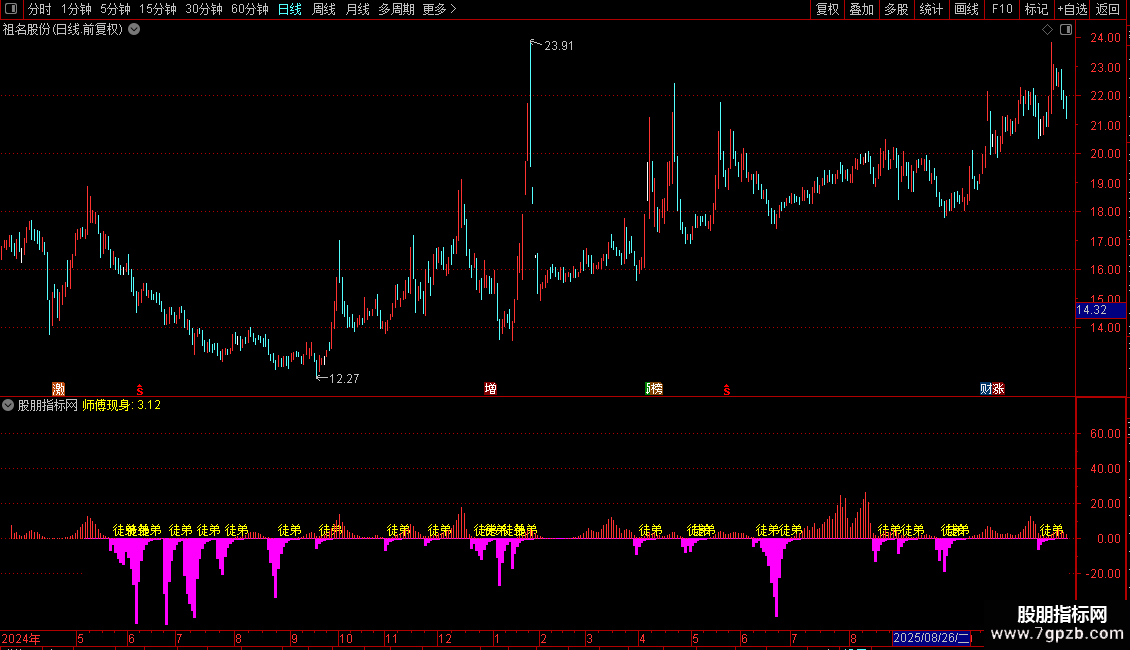Click the 标记 mark button

click(1036, 9)
